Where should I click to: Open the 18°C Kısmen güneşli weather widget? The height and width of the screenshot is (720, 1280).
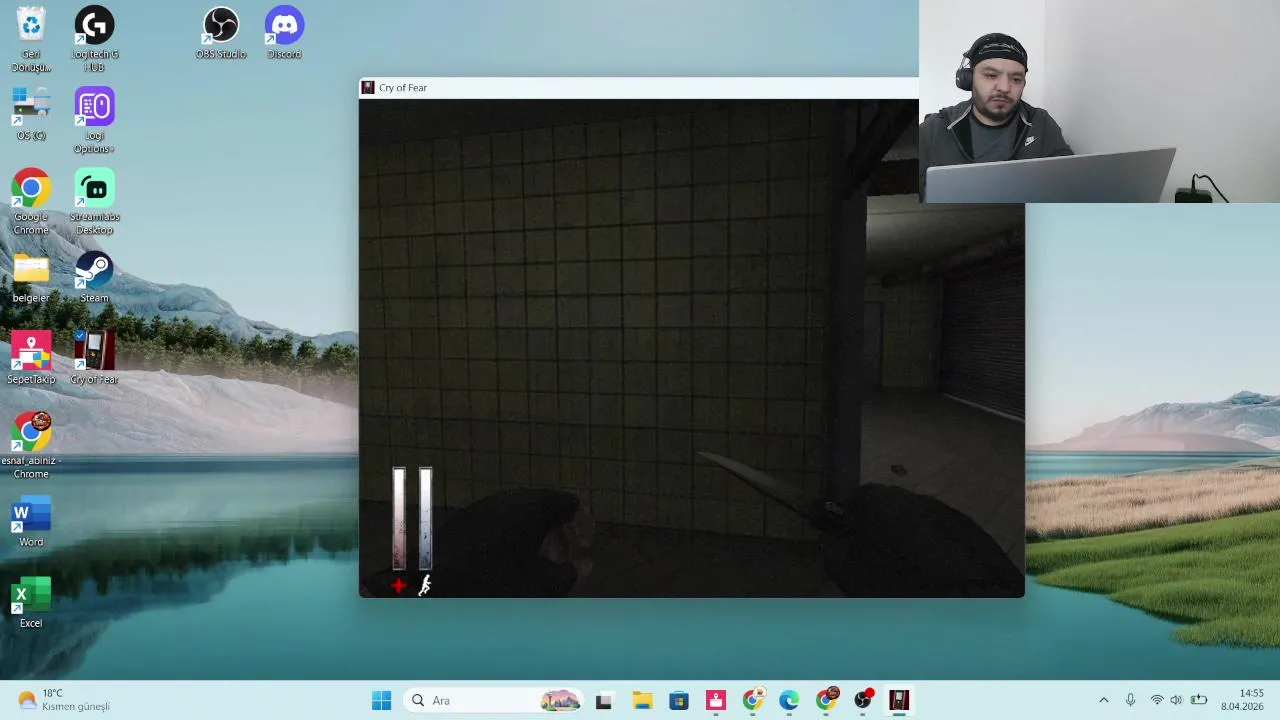point(64,700)
